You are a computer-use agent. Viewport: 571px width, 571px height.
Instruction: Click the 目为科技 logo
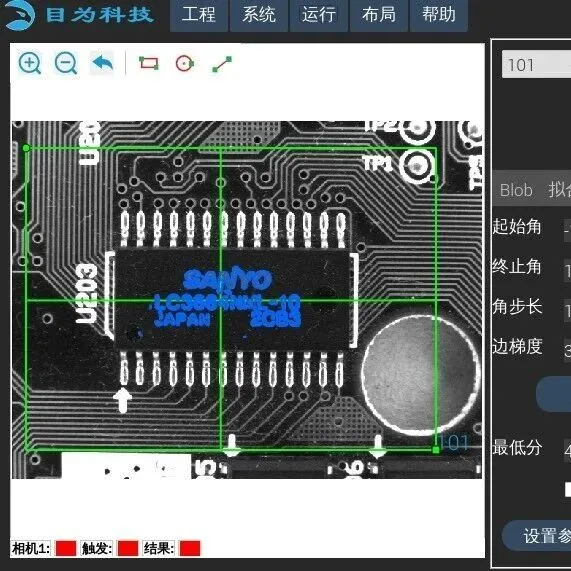tap(78, 15)
